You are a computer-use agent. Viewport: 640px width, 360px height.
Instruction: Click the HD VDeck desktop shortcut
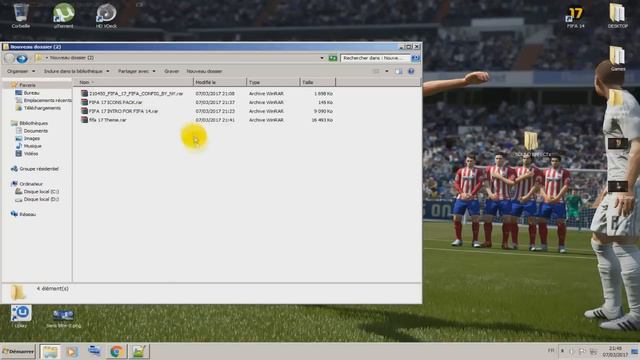tap(106, 15)
